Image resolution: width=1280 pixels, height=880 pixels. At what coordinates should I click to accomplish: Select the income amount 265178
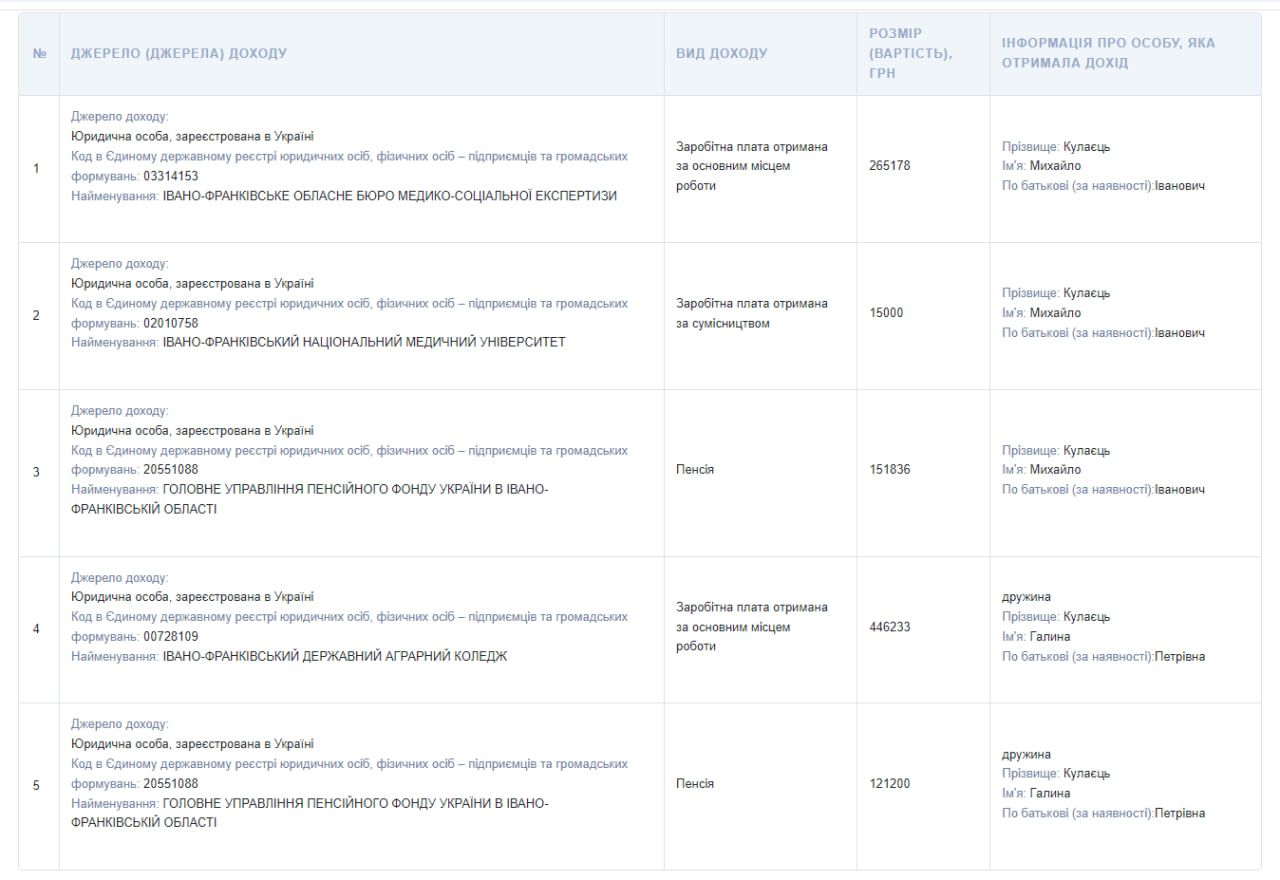click(x=890, y=167)
